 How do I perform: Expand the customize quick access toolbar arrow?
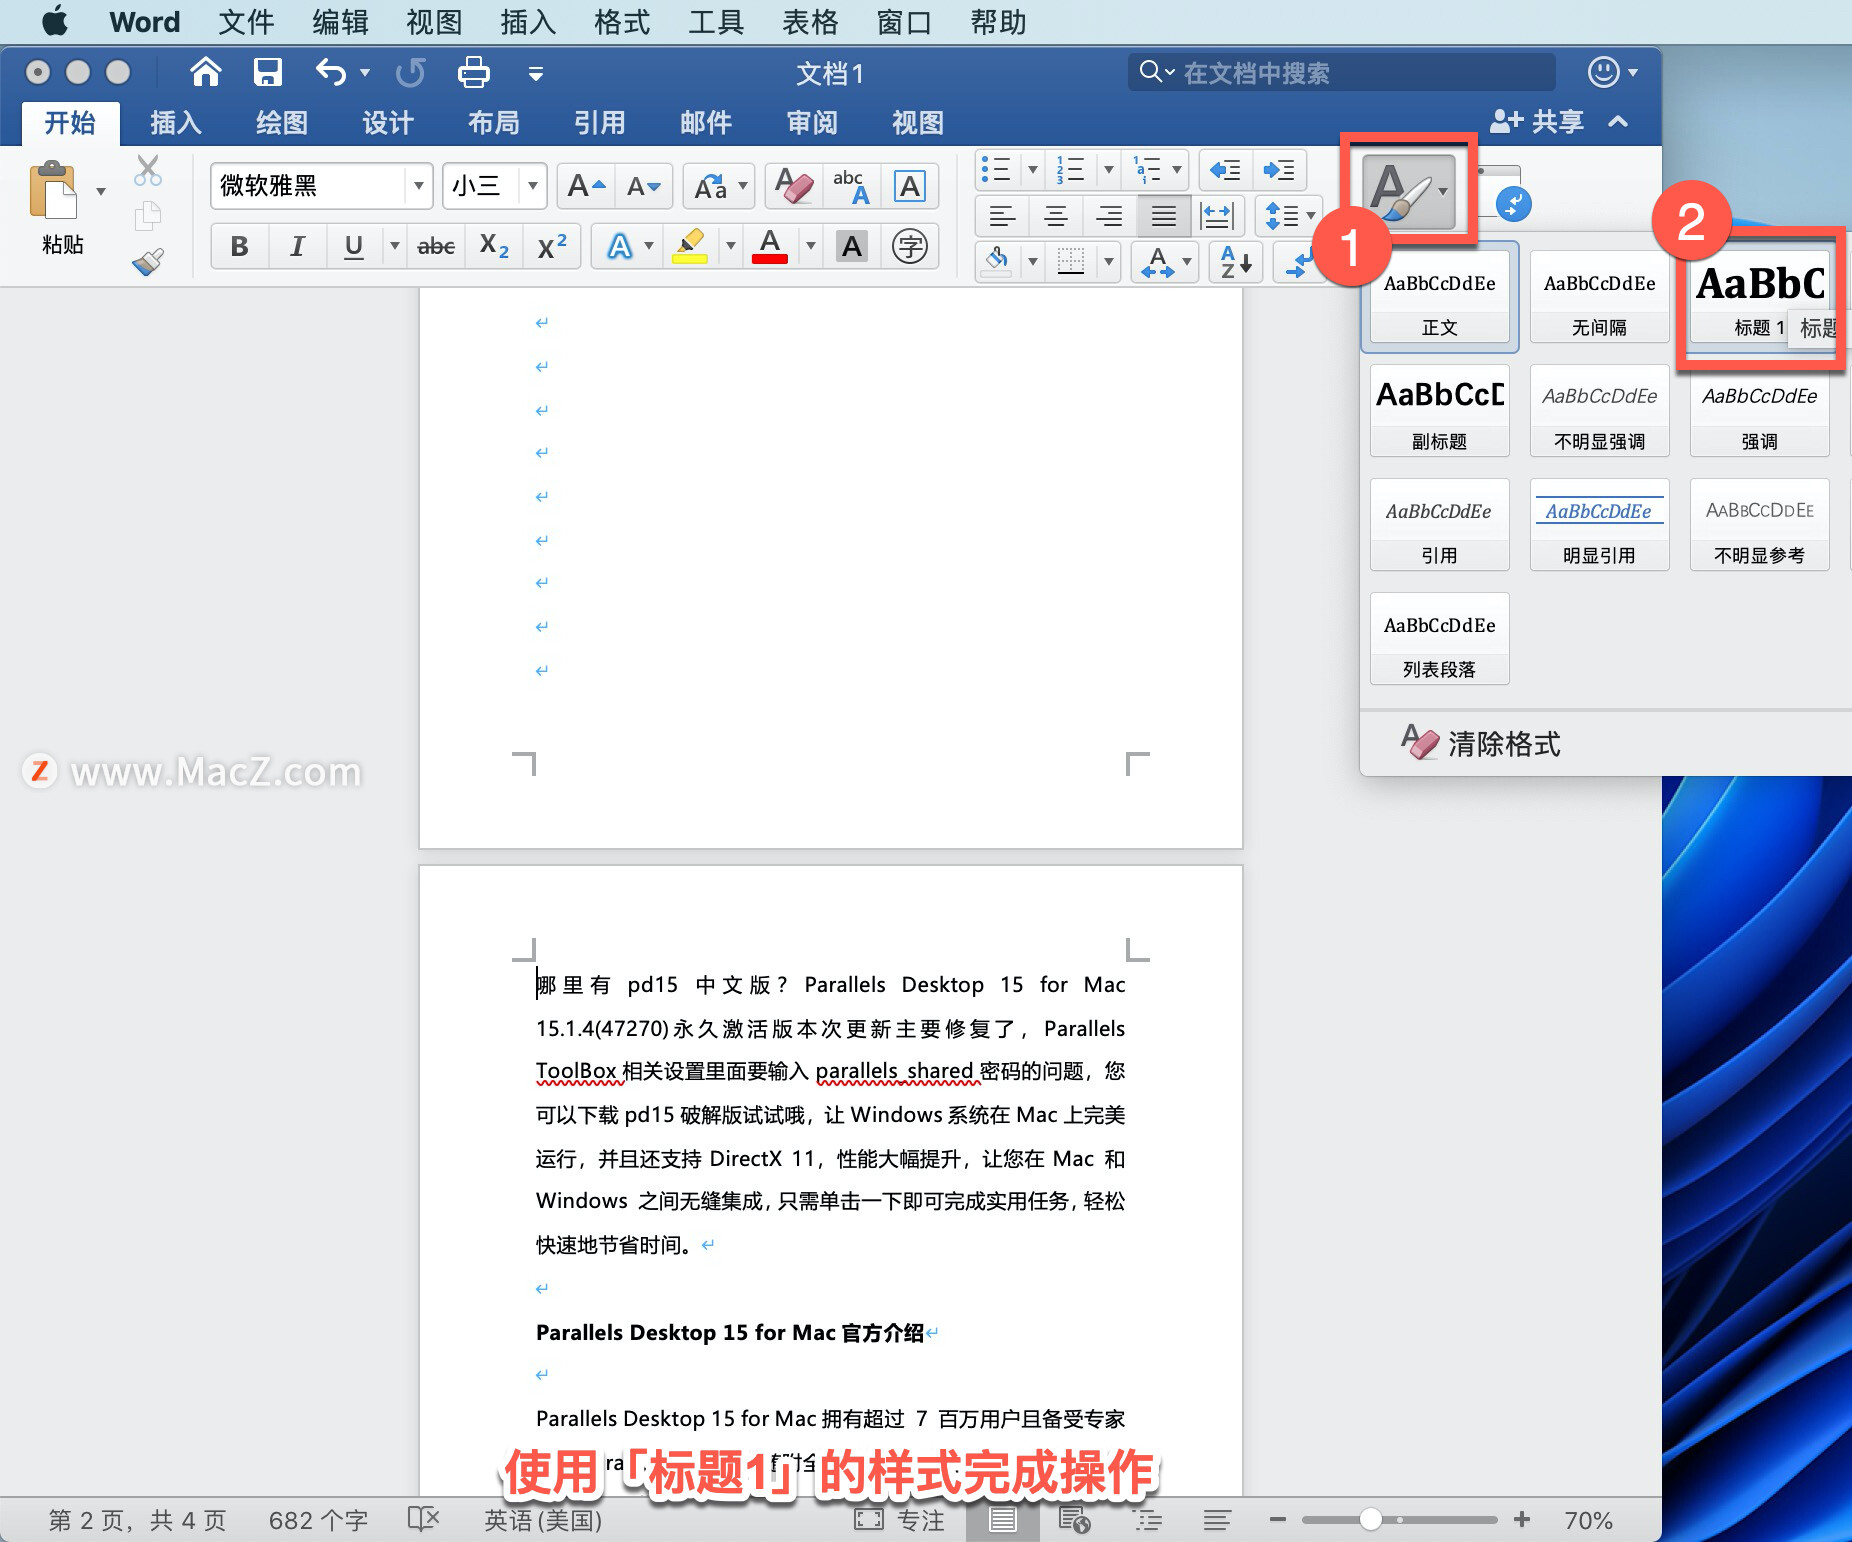(535, 73)
